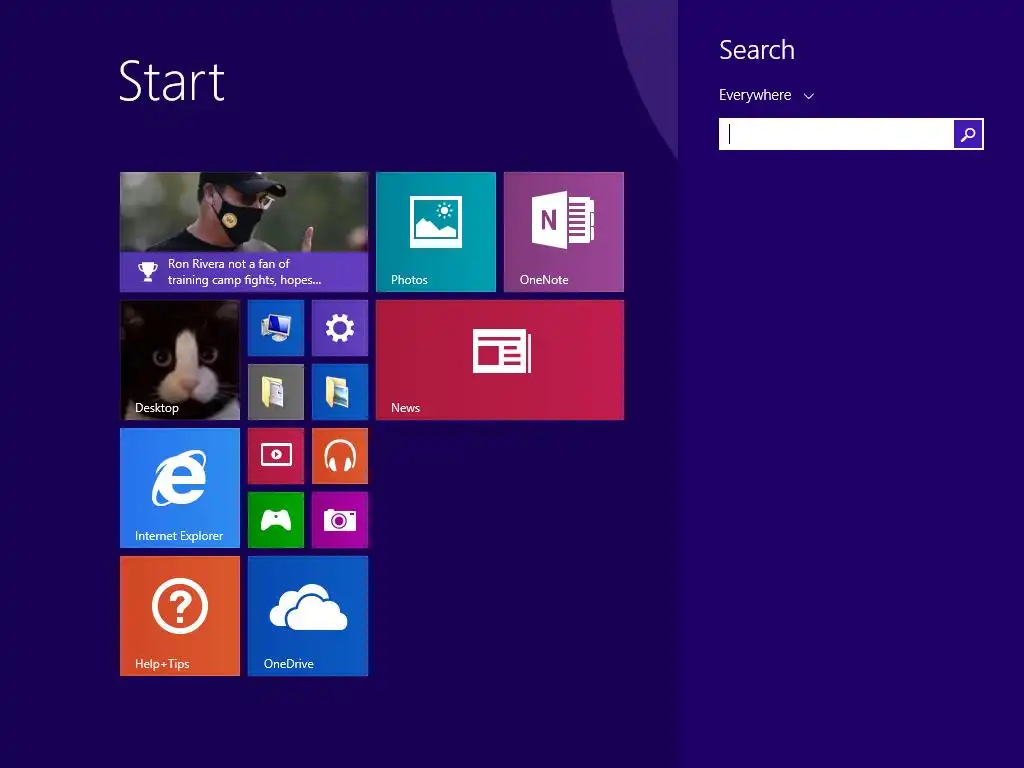
Task: Open the PC settings gear tile
Action: pos(340,328)
